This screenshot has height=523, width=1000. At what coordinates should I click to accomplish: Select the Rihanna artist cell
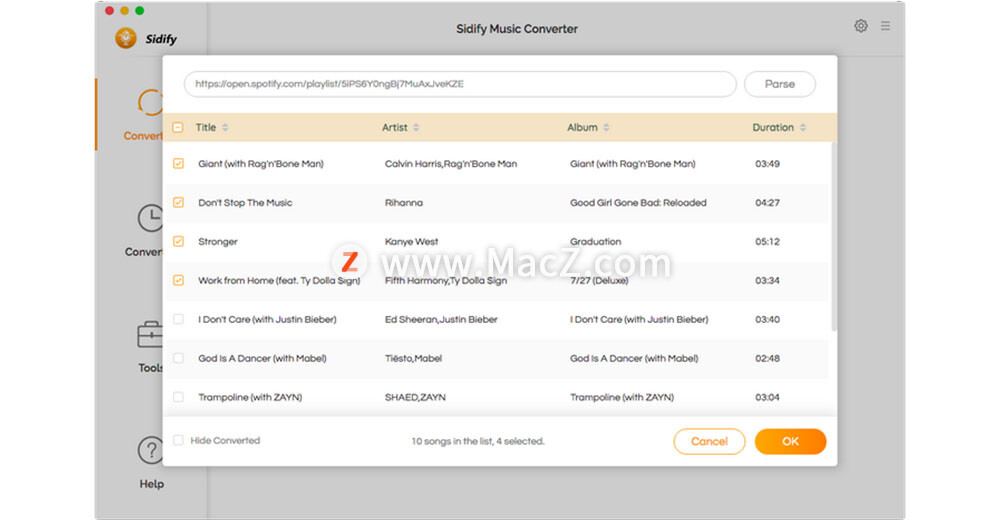[404, 203]
